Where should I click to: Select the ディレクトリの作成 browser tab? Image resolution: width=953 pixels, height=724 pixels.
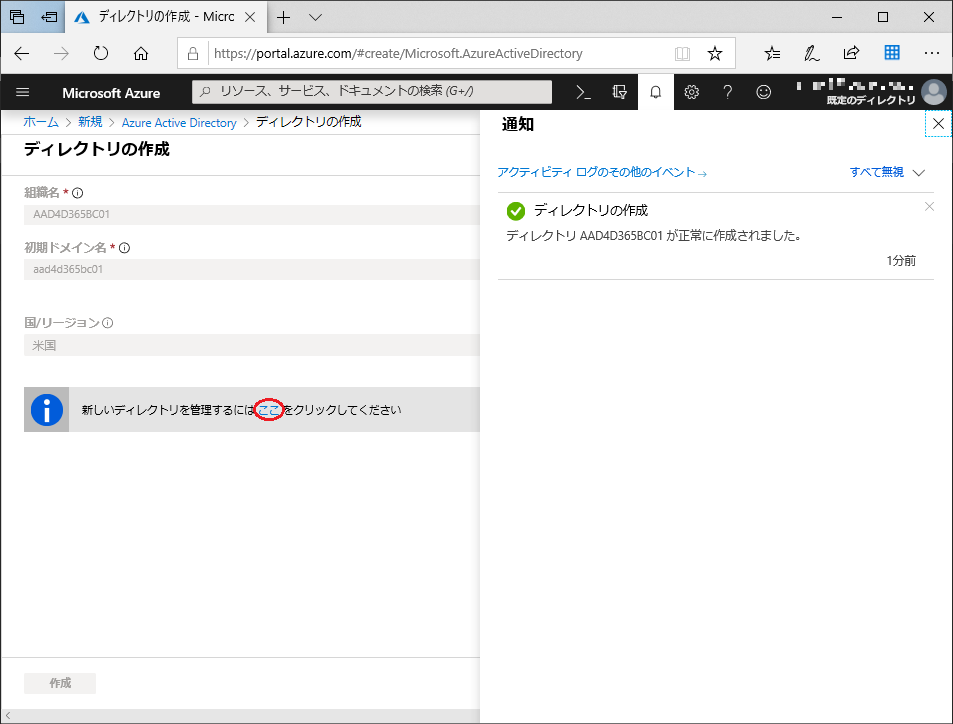point(165,17)
